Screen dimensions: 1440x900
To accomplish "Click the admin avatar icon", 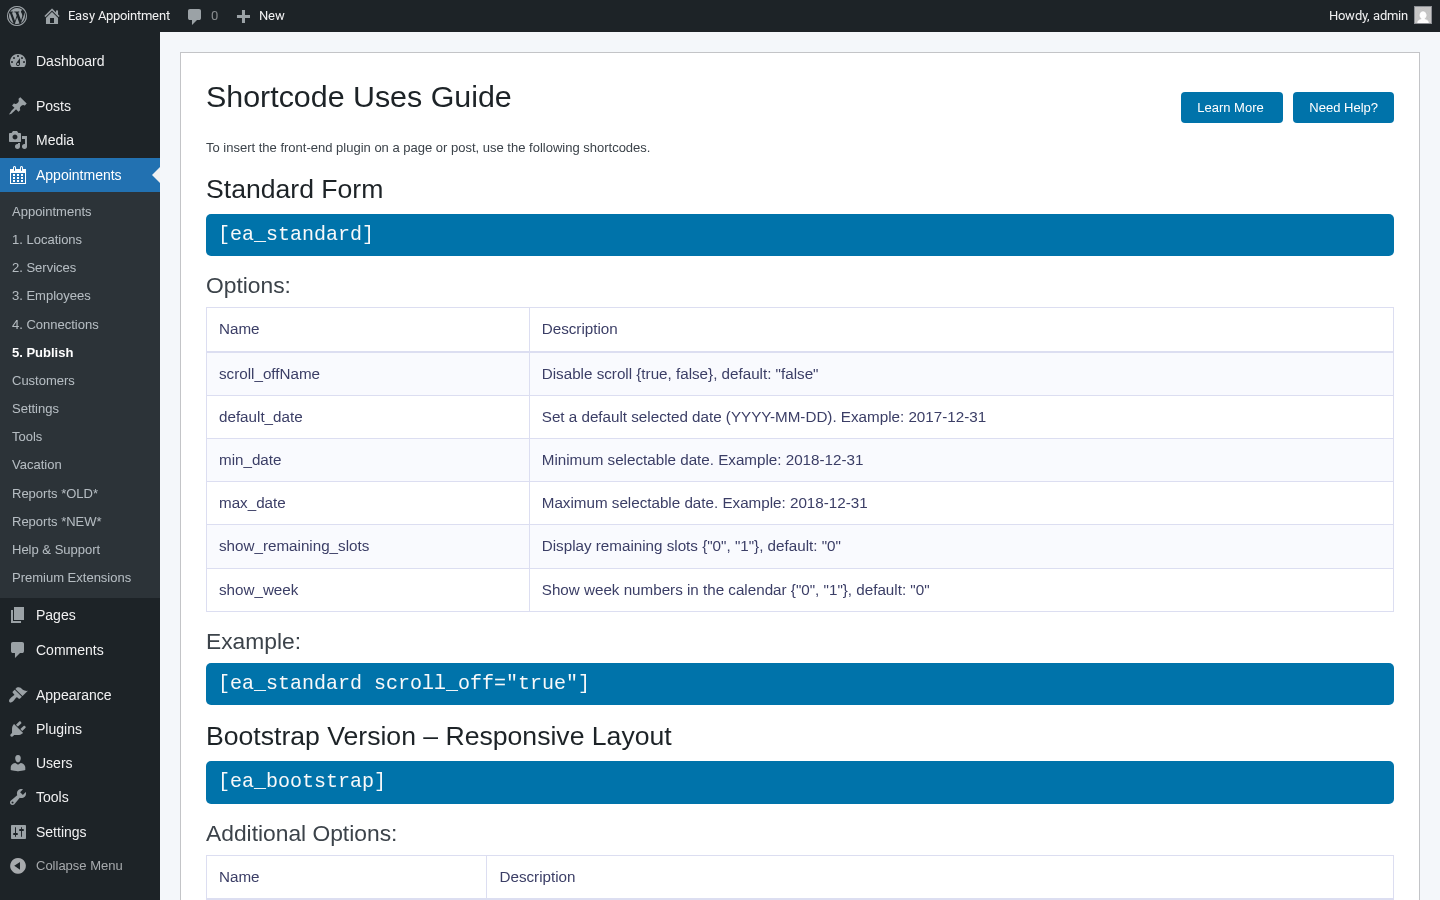I will coord(1423,15).
